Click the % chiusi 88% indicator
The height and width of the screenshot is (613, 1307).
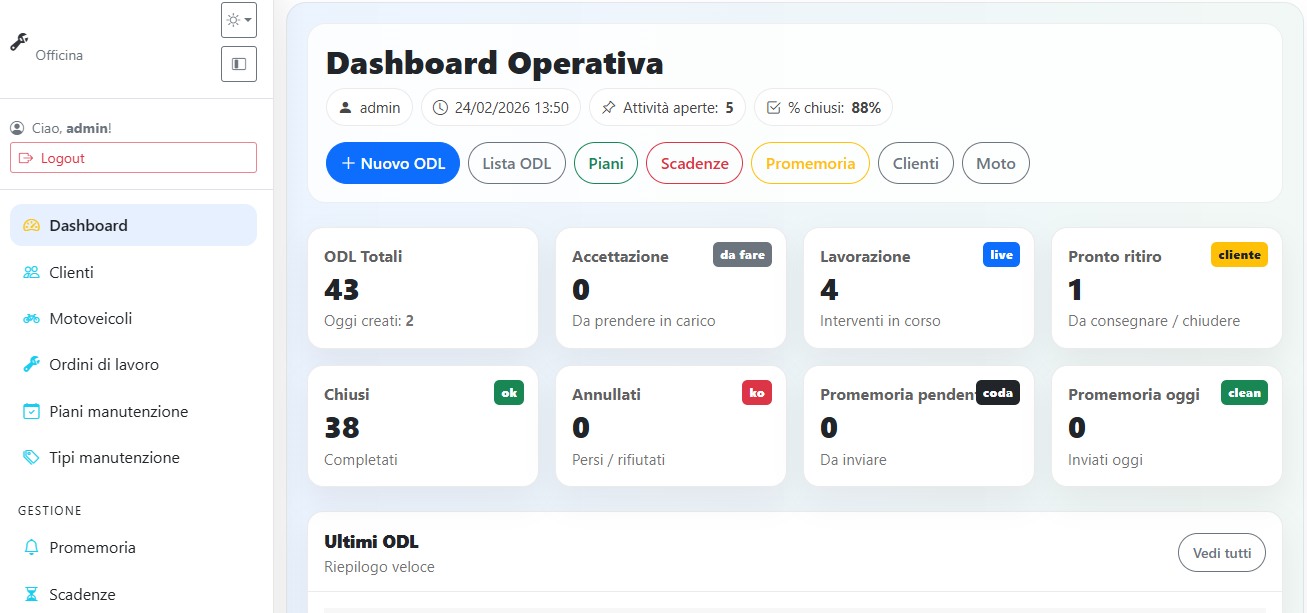(x=823, y=107)
